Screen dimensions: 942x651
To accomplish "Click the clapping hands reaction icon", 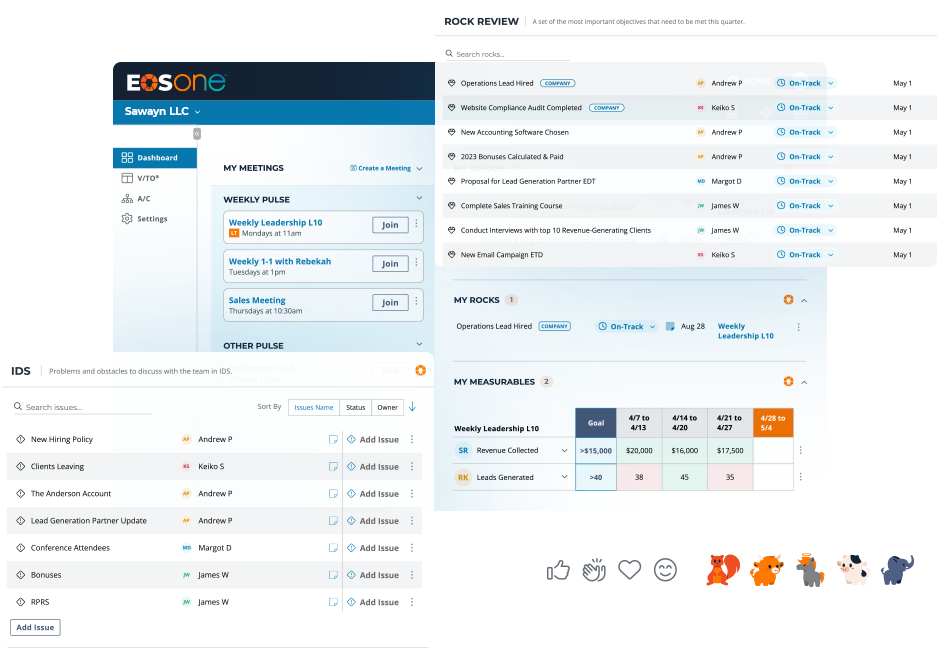I will pos(594,570).
